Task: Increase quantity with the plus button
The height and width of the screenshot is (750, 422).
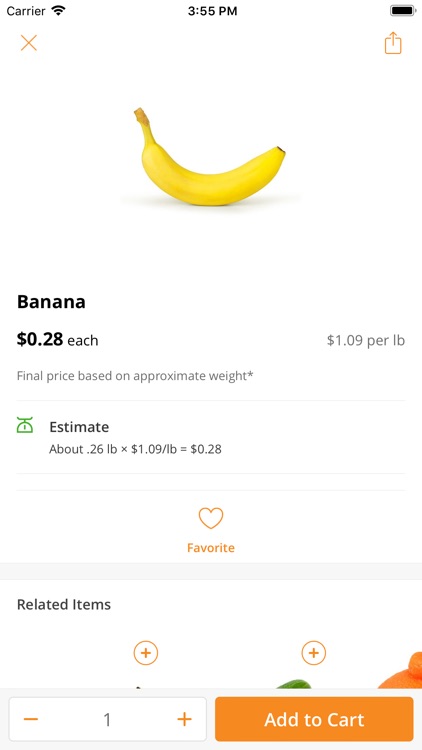Action: click(184, 719)
